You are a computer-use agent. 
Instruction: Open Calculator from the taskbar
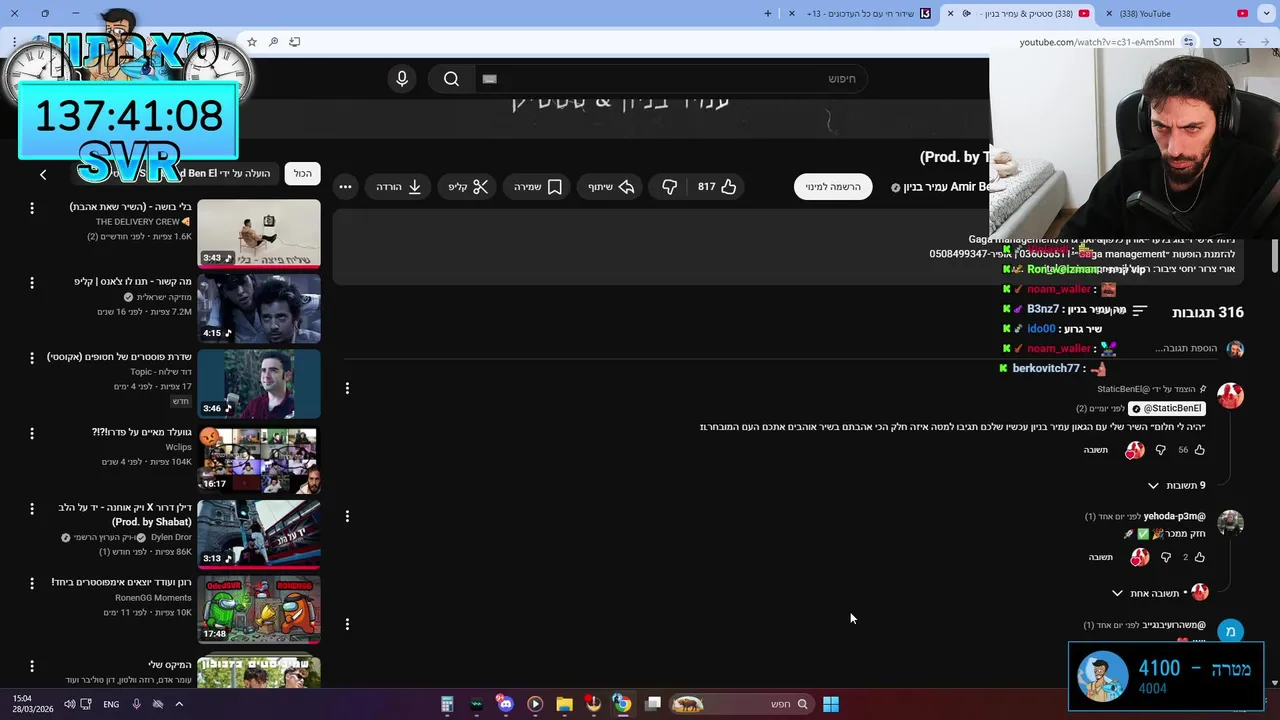coord(447,704)
